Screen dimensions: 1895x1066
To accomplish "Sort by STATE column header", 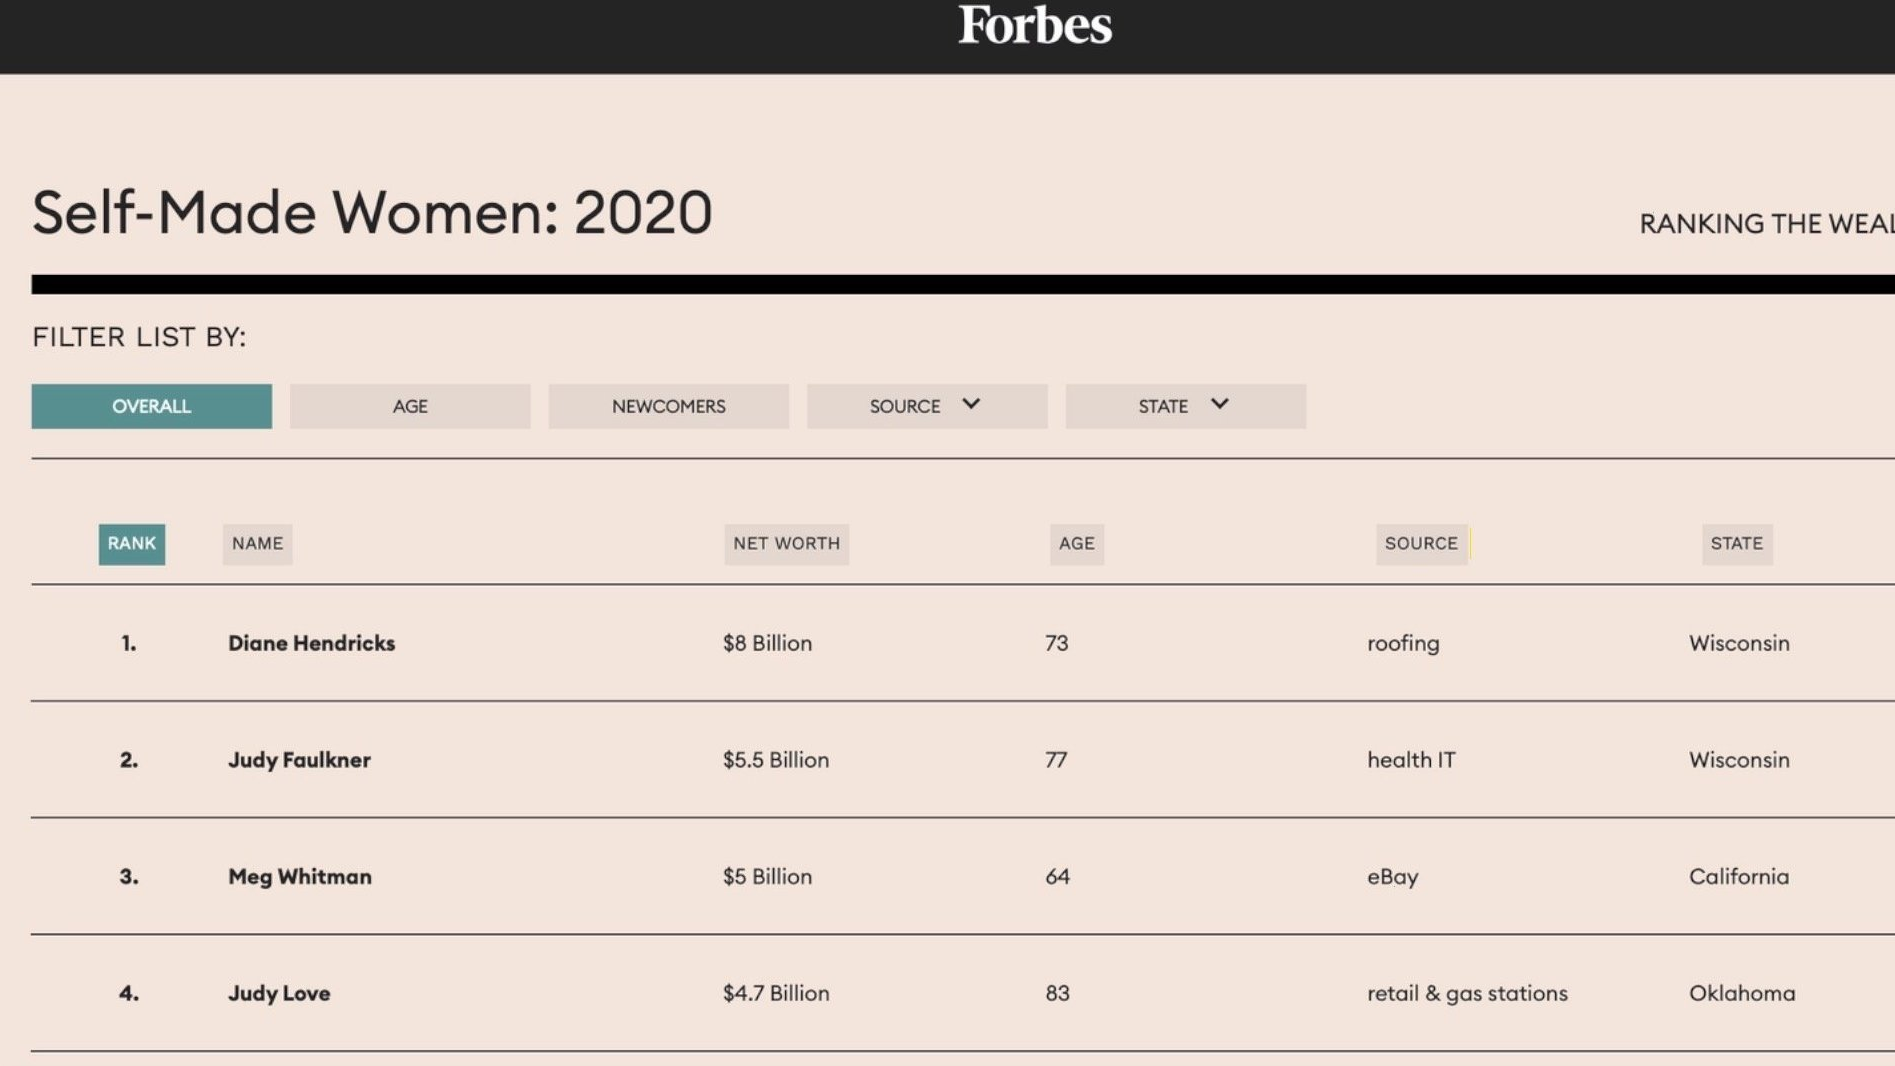I will tap(1737, 544).
